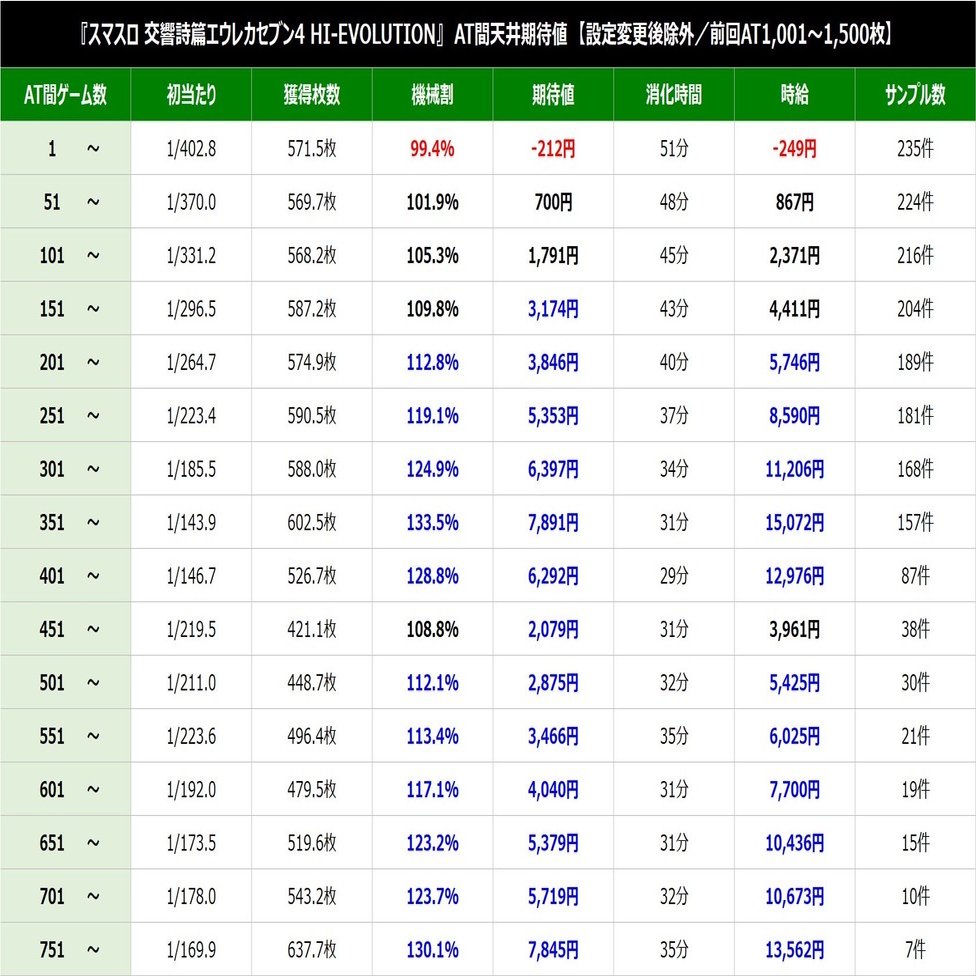
Task: Click the 5,353円 expected value cell
Action: click(x=553, y=415)
